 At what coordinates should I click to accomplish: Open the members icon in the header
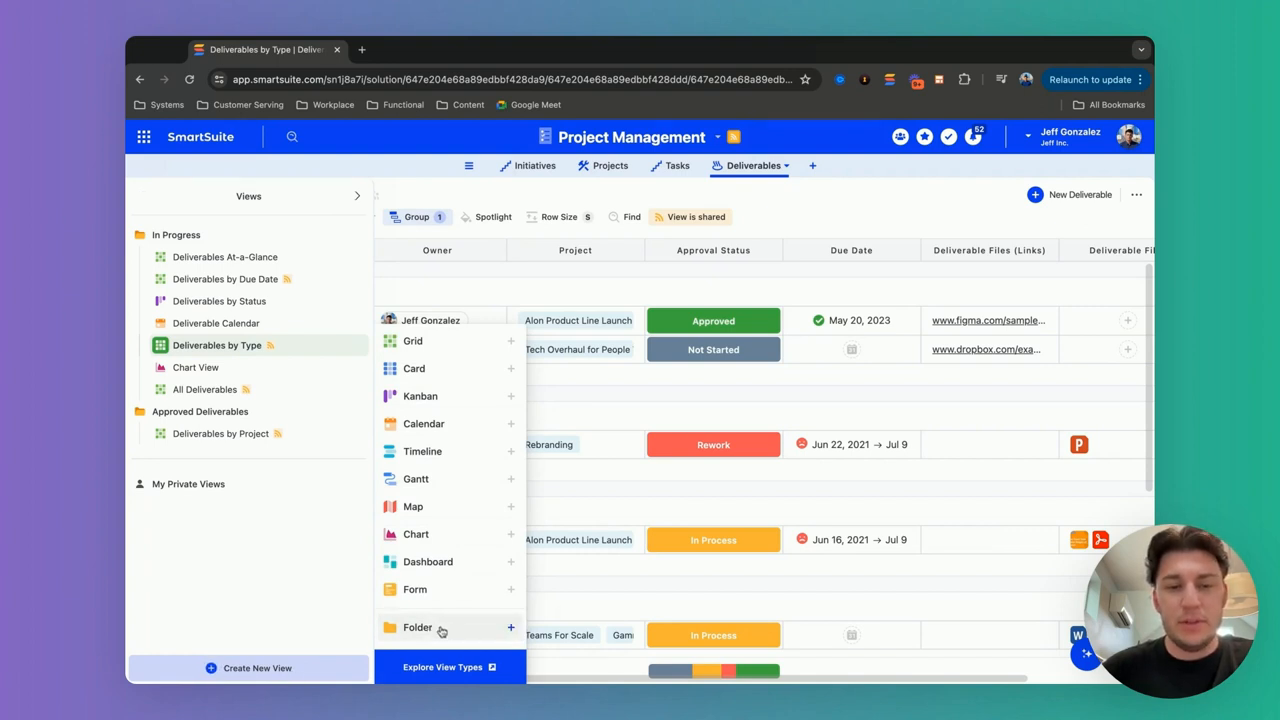pyautogui.click(x=900, y=137)
